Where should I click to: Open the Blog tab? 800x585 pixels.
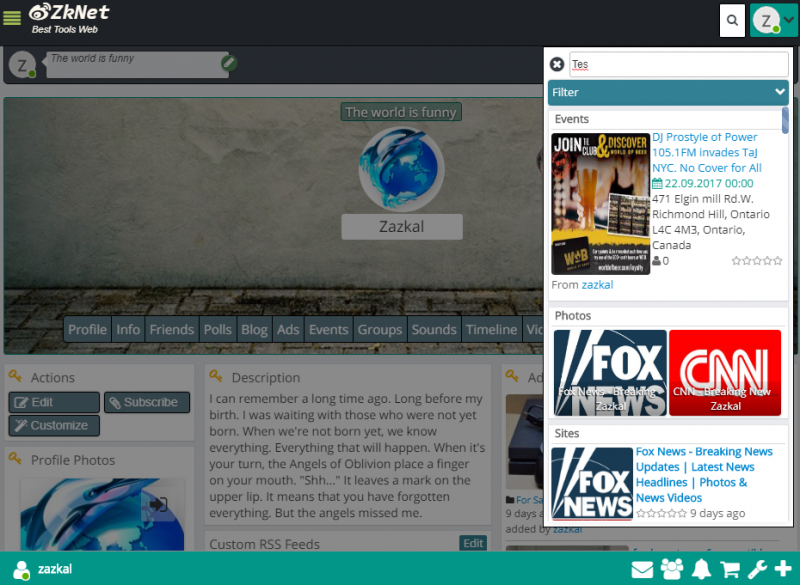click(254, 329)
